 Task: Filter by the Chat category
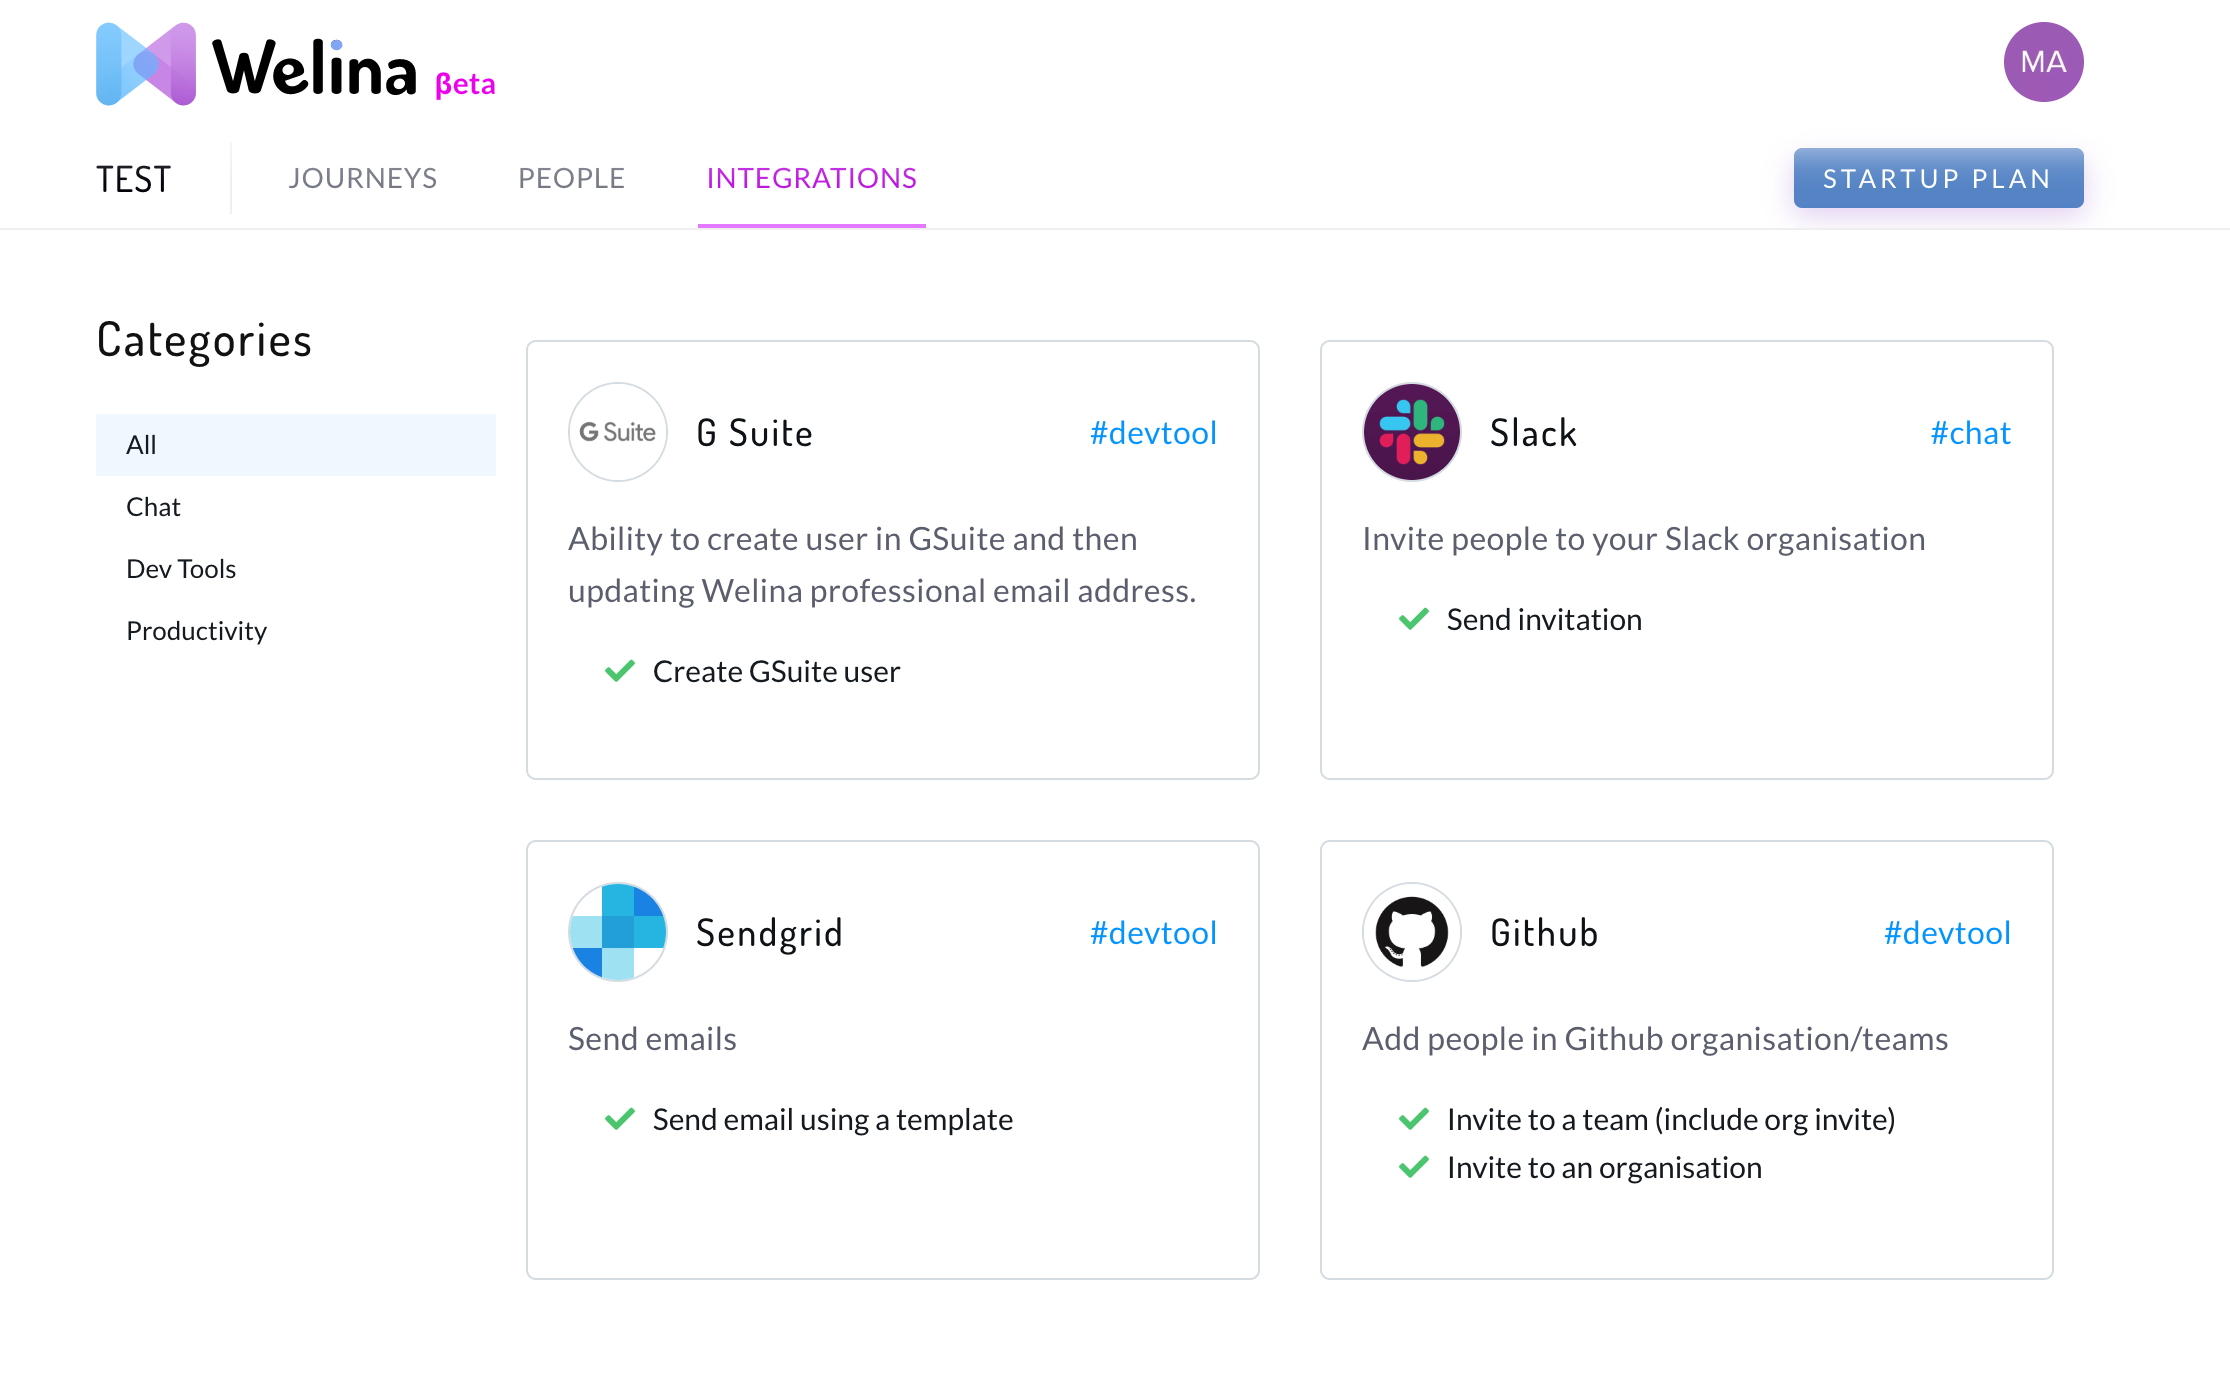153,507
